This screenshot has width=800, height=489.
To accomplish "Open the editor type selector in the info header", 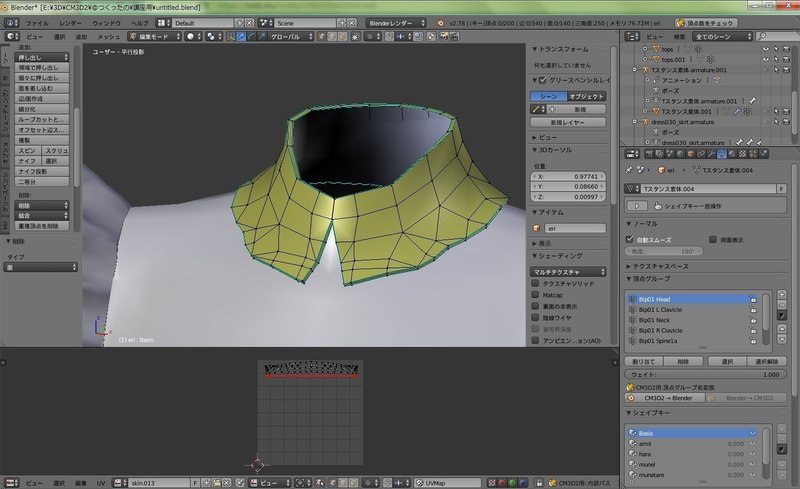I will coord(10,21).
